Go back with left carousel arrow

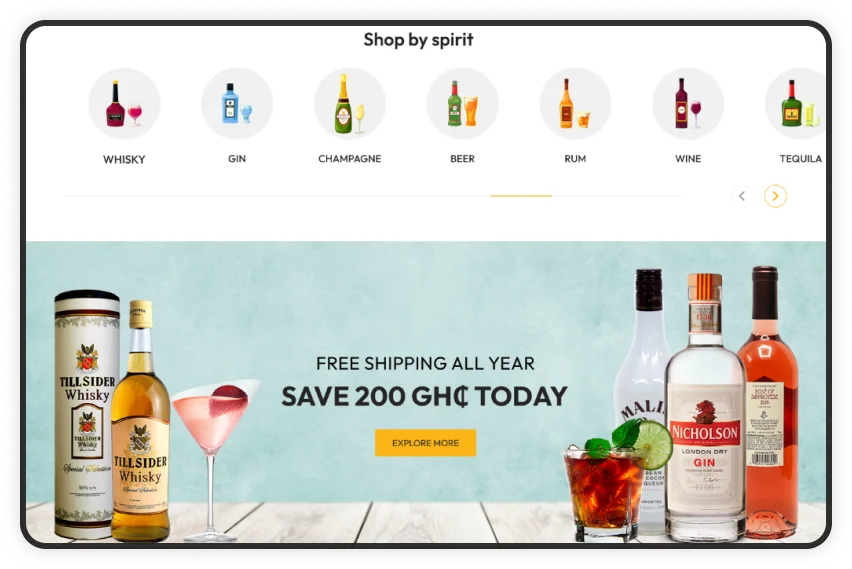742,196
